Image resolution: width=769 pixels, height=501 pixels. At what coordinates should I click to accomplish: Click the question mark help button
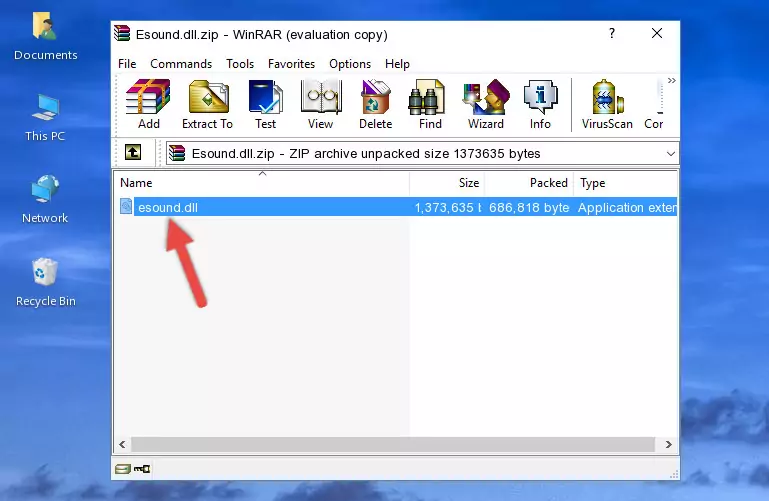[x=612, y=33]
